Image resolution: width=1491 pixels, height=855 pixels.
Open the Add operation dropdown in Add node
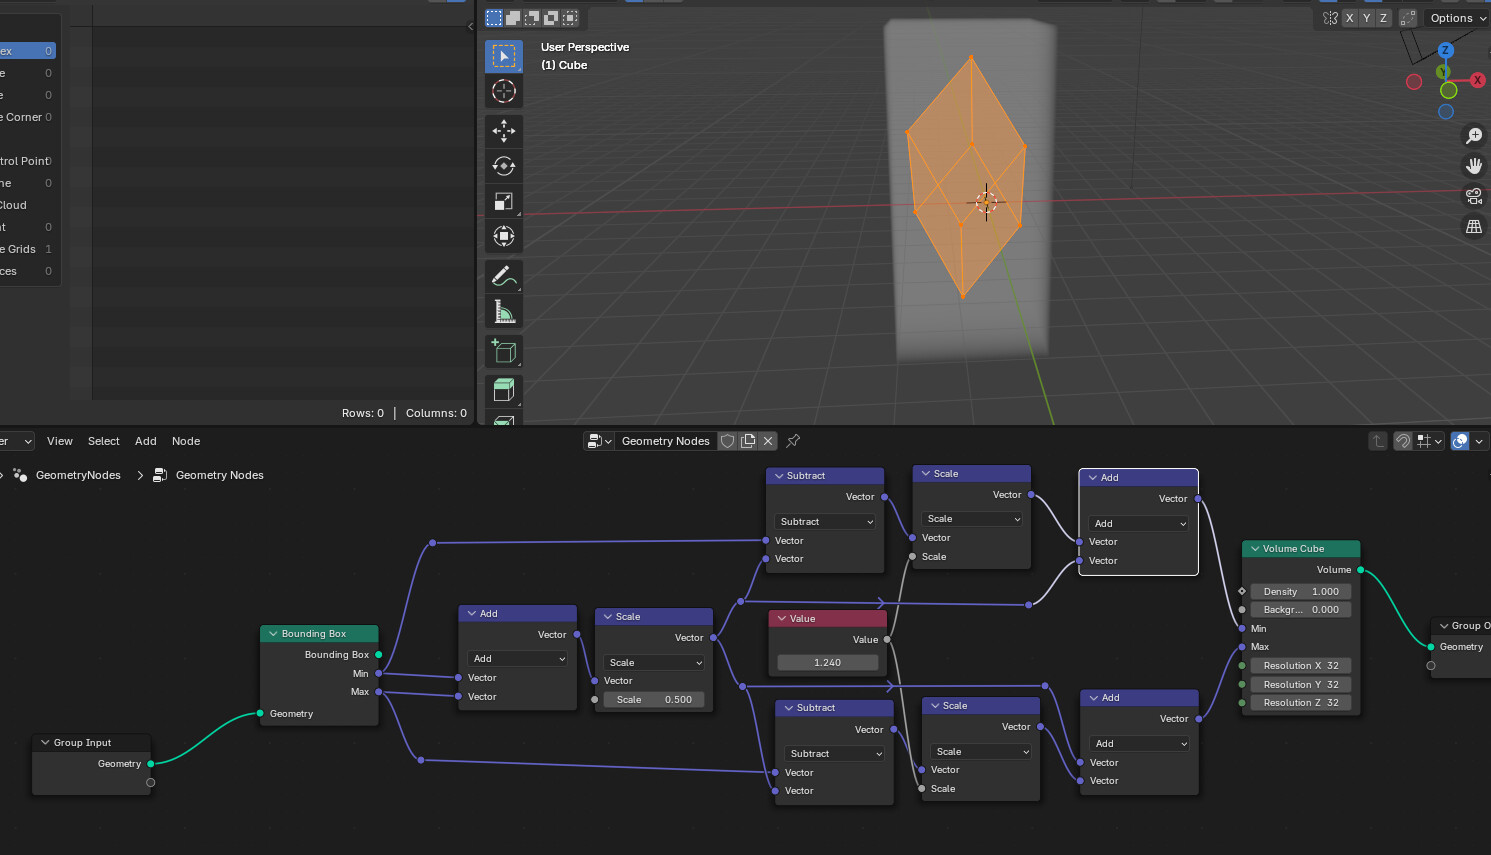pos(1138,523)
